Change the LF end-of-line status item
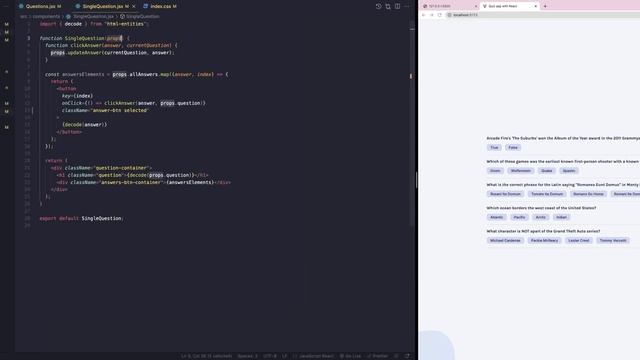640x360 pixels. pyautogui.click(x=284, y=356)
